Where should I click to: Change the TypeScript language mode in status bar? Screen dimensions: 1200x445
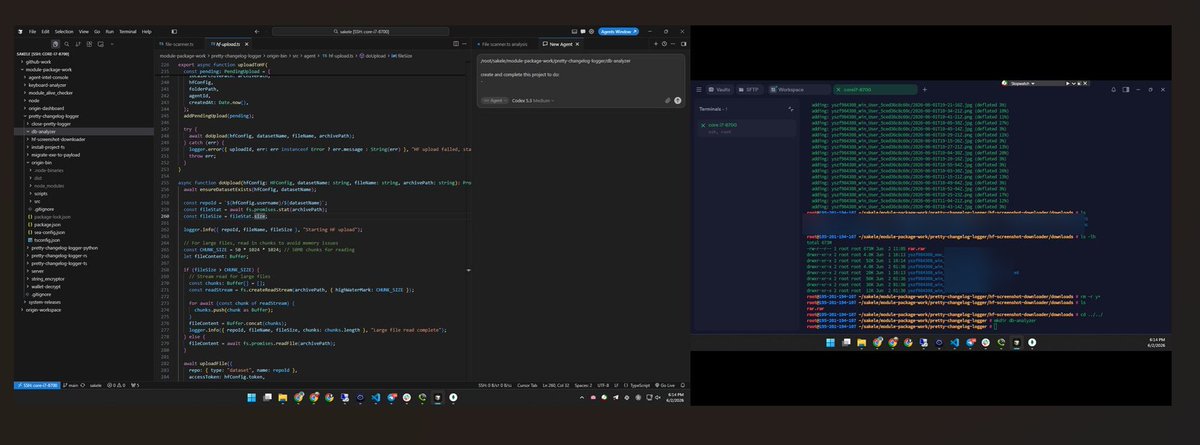click(x=638, y=384)
